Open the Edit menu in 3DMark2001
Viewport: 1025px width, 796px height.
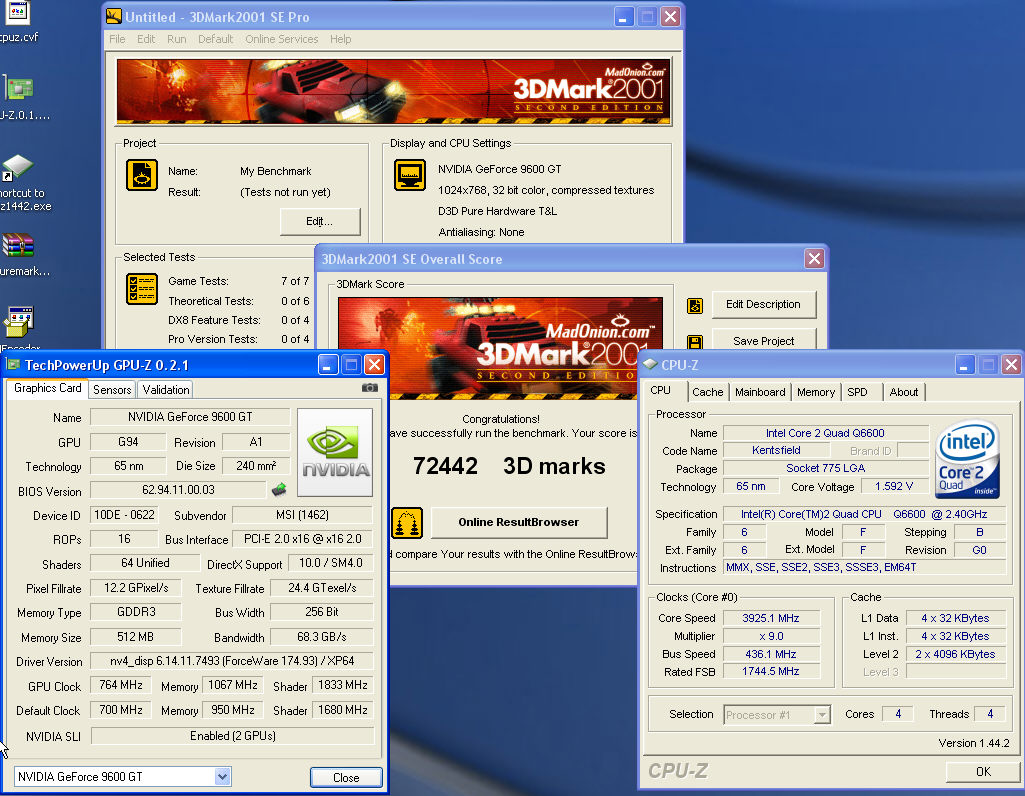[146, 39]
